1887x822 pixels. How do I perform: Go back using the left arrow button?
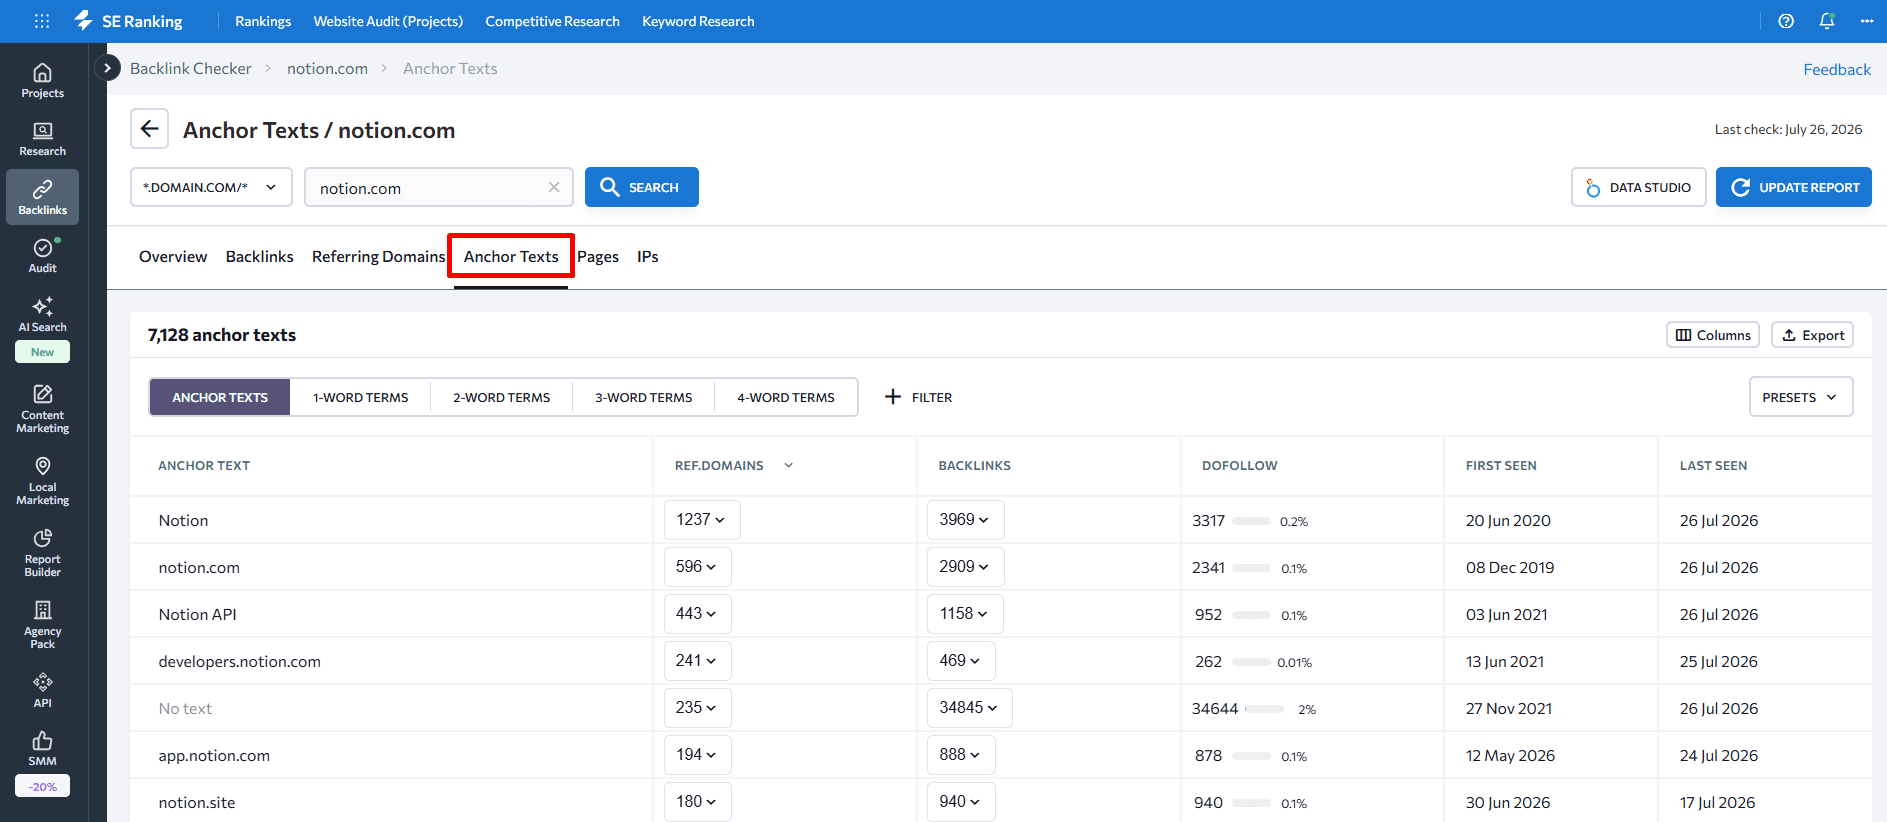[149, 129]
